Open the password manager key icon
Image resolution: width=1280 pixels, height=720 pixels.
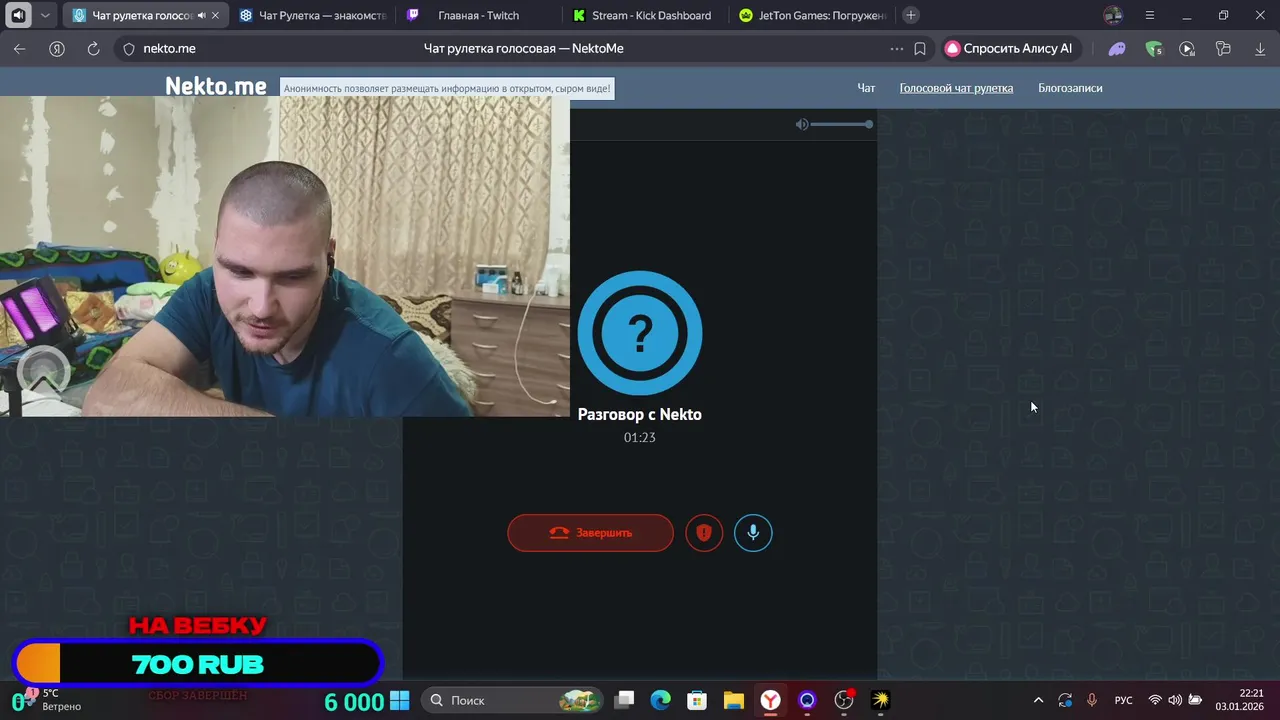pos(1223,48)
